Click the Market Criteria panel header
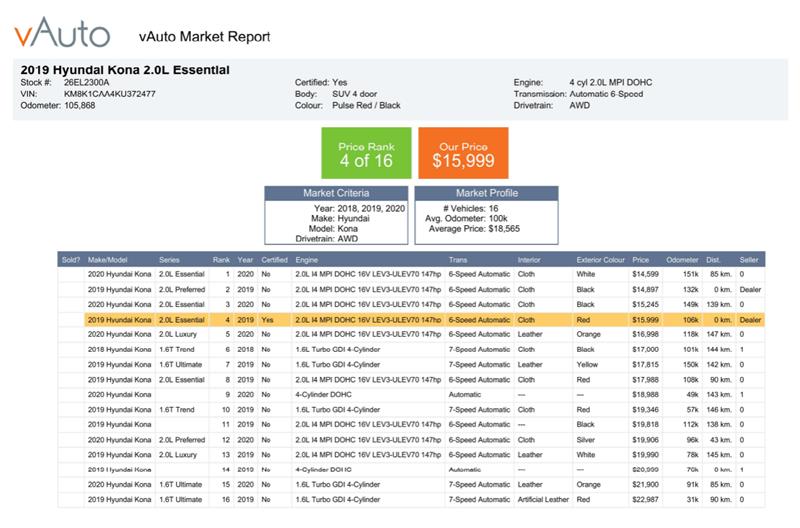Image resolution: width=800 pixels, height=528 pixels. tap(336, 193)
